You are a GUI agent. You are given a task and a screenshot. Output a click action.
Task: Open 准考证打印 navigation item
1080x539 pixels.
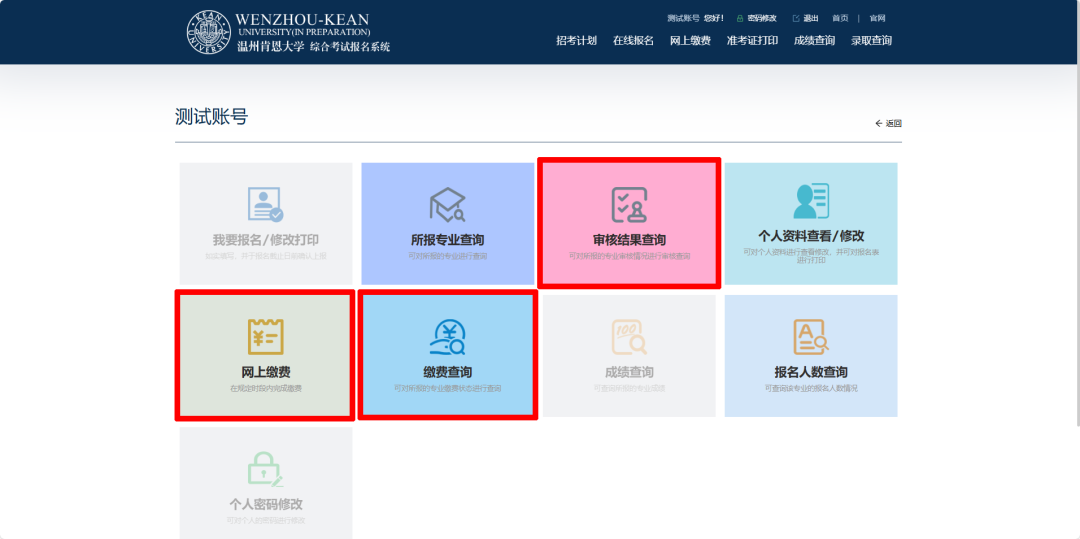(x=752, y=41)
